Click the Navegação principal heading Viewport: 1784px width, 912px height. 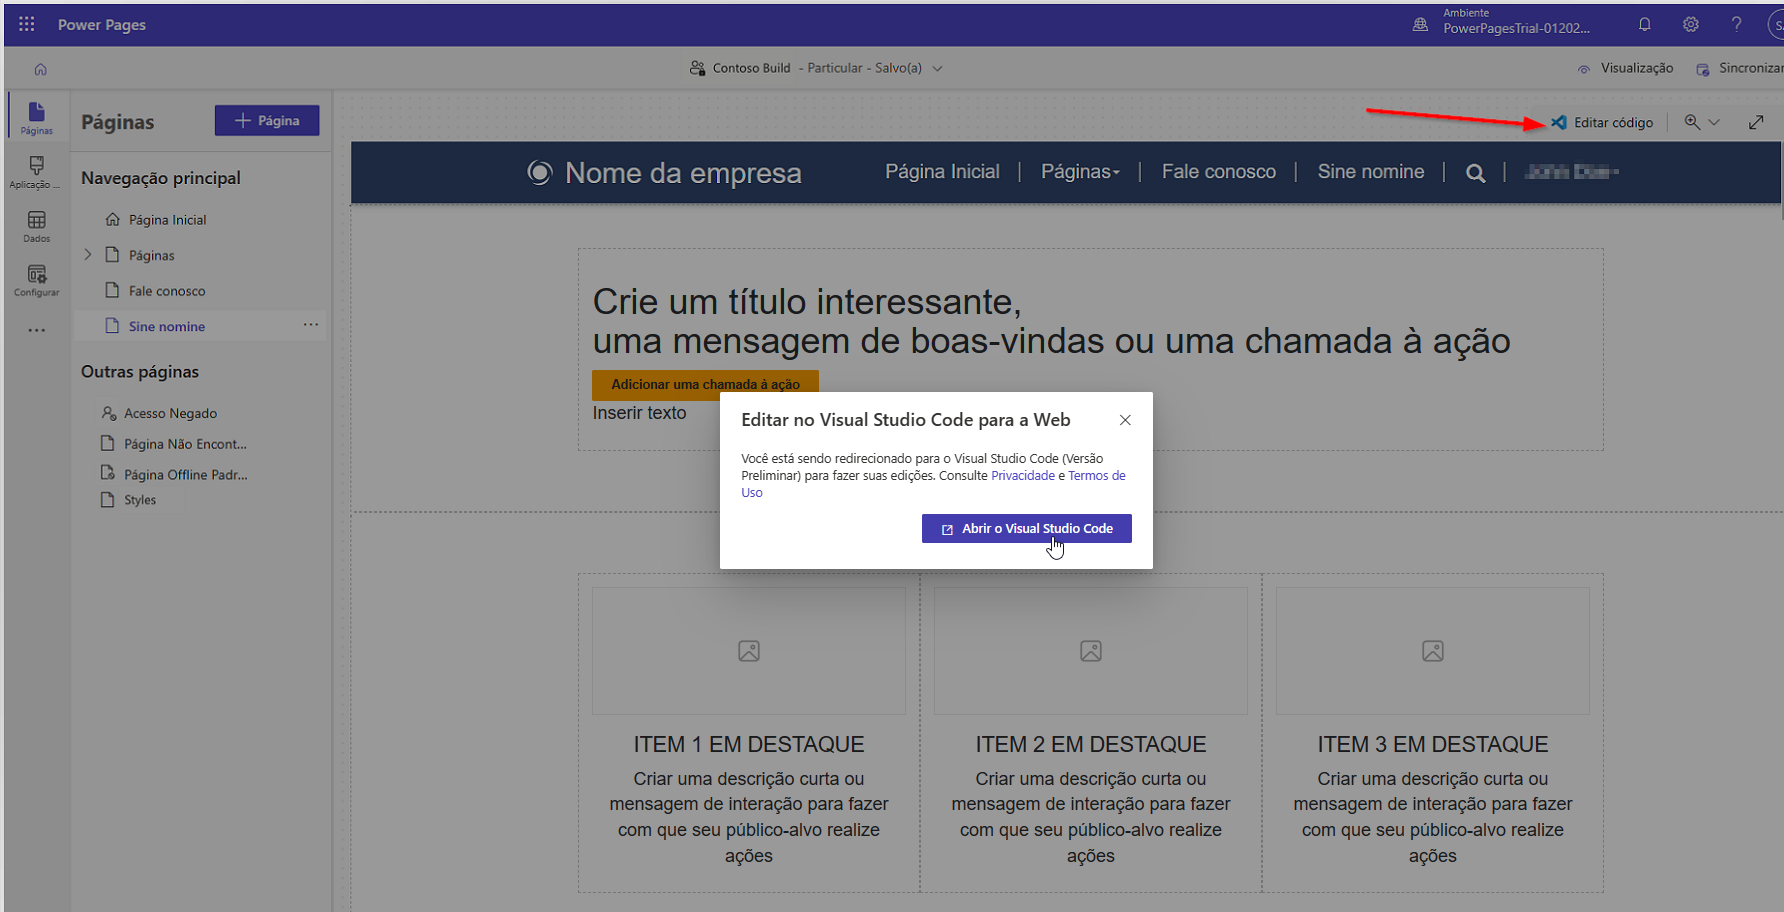(x=161, y=178)
